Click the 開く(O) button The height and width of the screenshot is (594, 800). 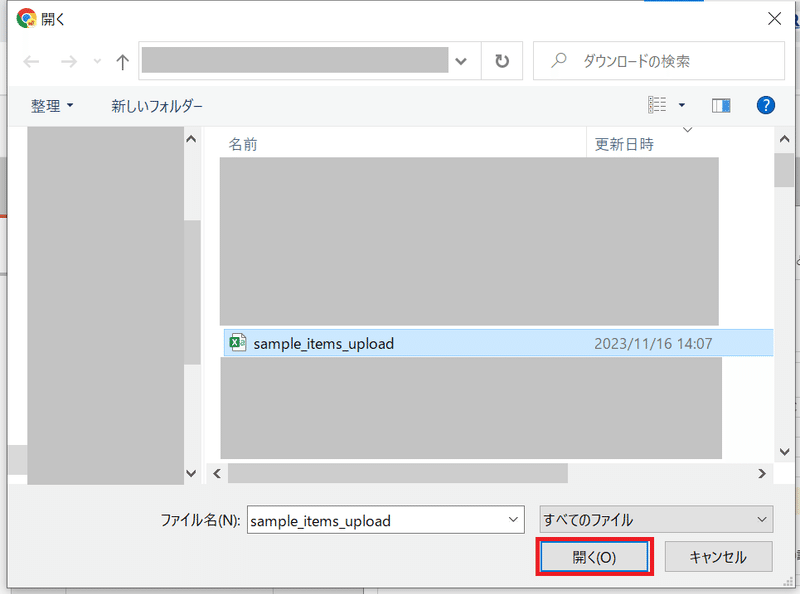pyautogui.click(x=594, y=557)
